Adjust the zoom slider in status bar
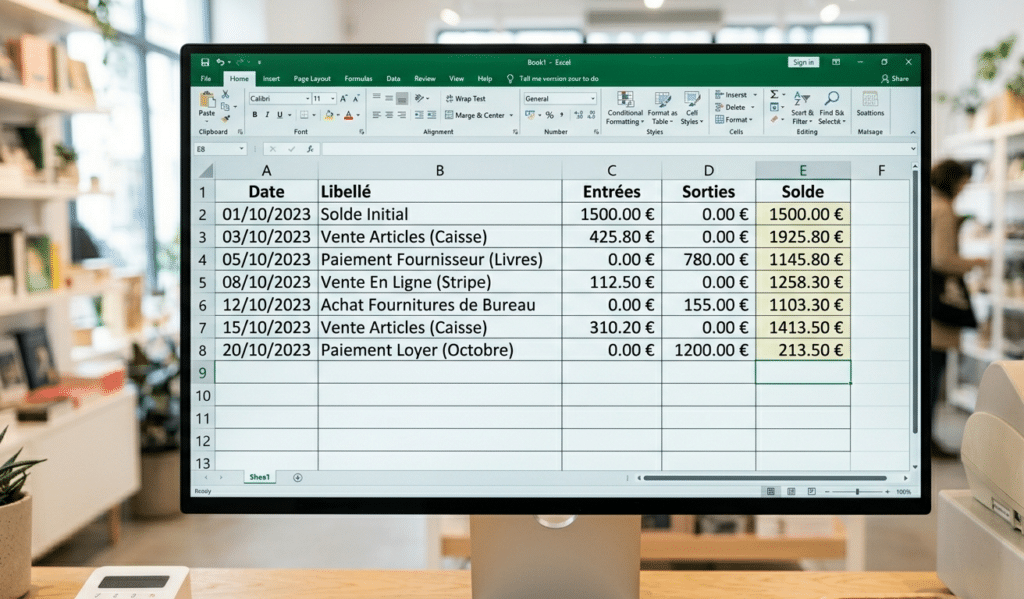The width and height of the screenshot is (1024, 599). point(857,492)
